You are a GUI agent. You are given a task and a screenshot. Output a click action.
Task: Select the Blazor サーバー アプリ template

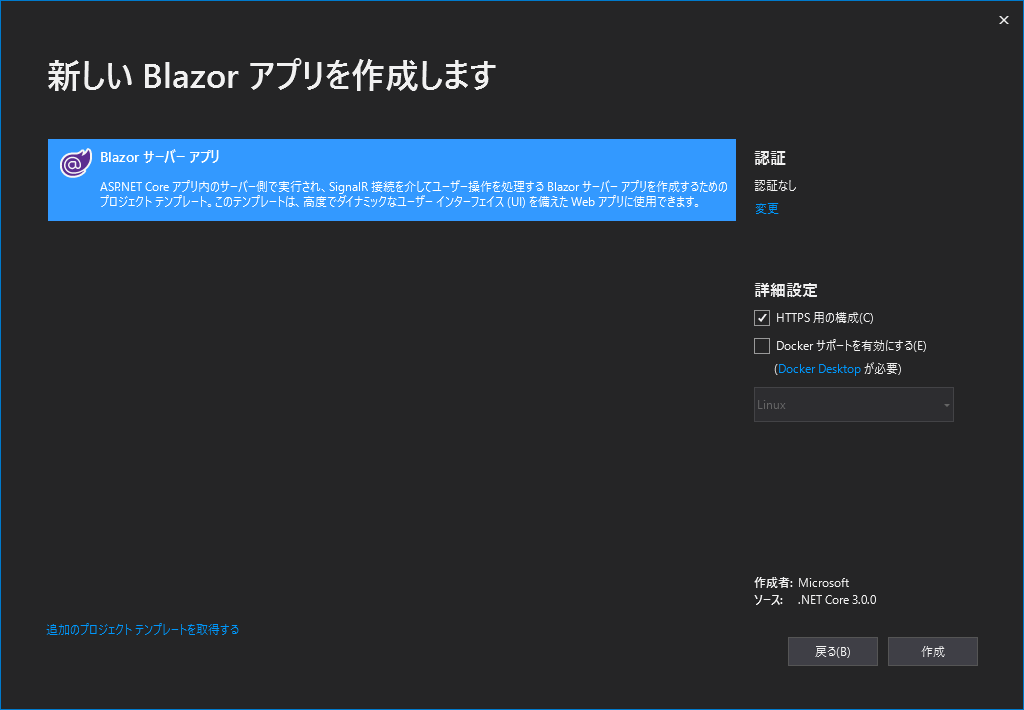(392, 180)
